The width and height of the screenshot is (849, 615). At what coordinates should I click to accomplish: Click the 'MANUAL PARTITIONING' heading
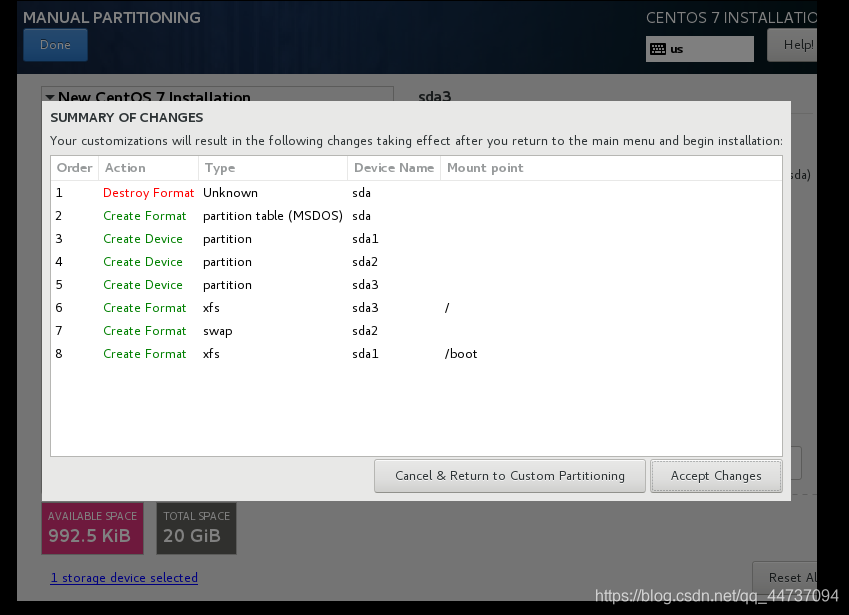click(112, 18)
